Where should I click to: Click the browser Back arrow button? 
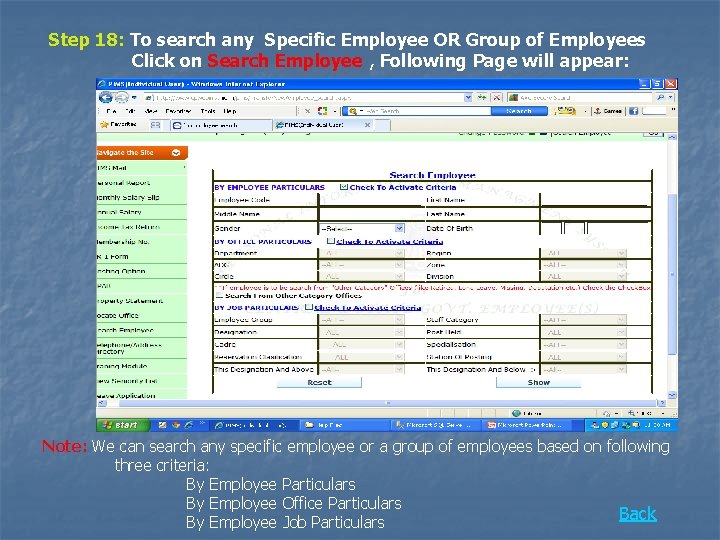(x=106, y=98)
